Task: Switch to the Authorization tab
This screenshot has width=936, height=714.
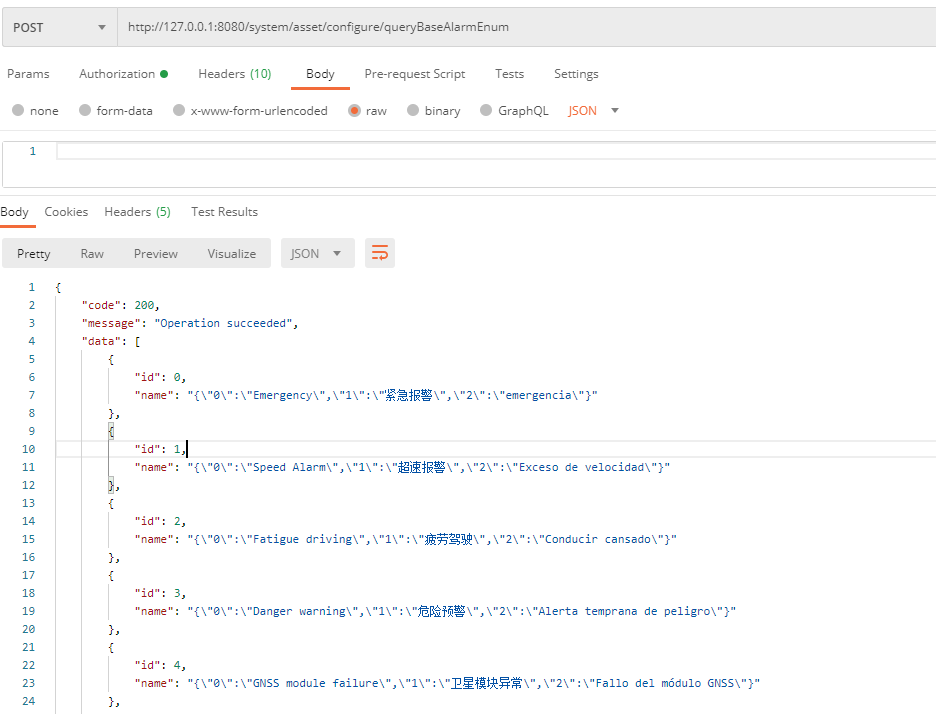Action: 122,74
